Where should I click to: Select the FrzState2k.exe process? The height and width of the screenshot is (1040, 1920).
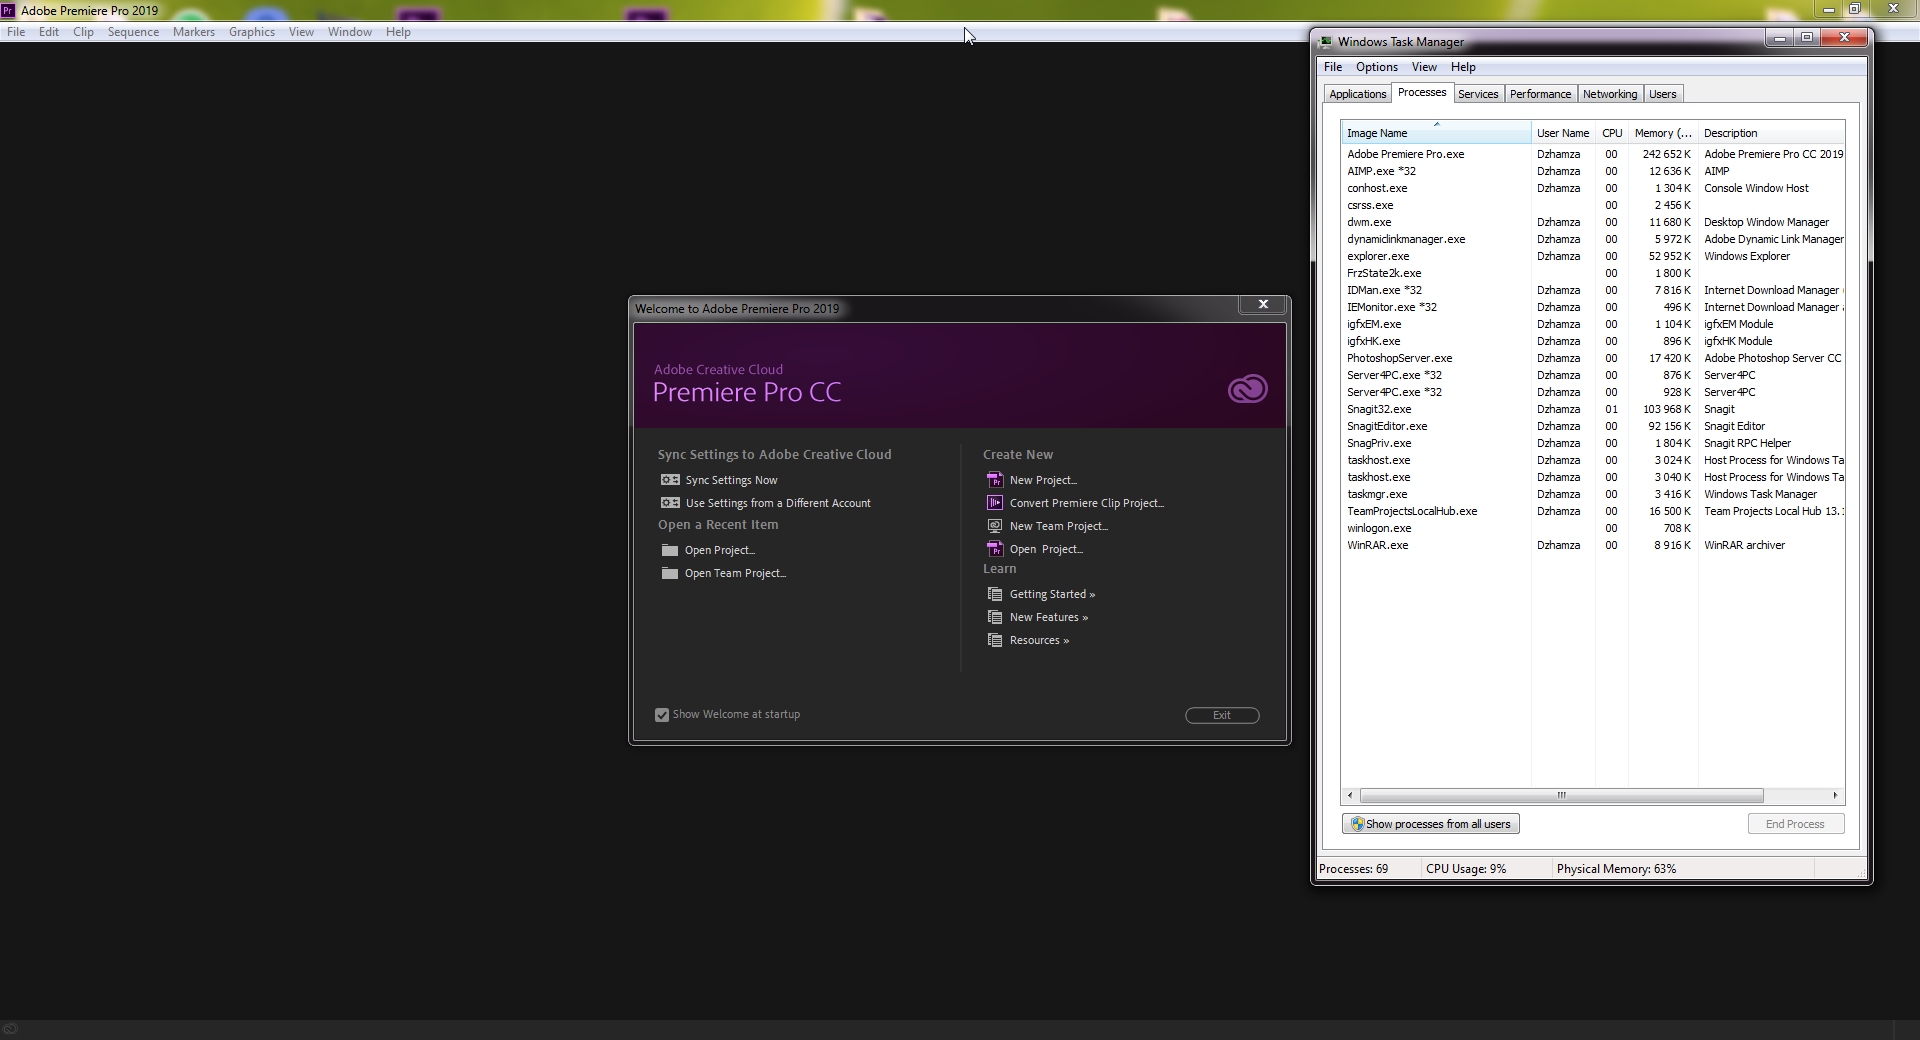(x=1593, y=273)
